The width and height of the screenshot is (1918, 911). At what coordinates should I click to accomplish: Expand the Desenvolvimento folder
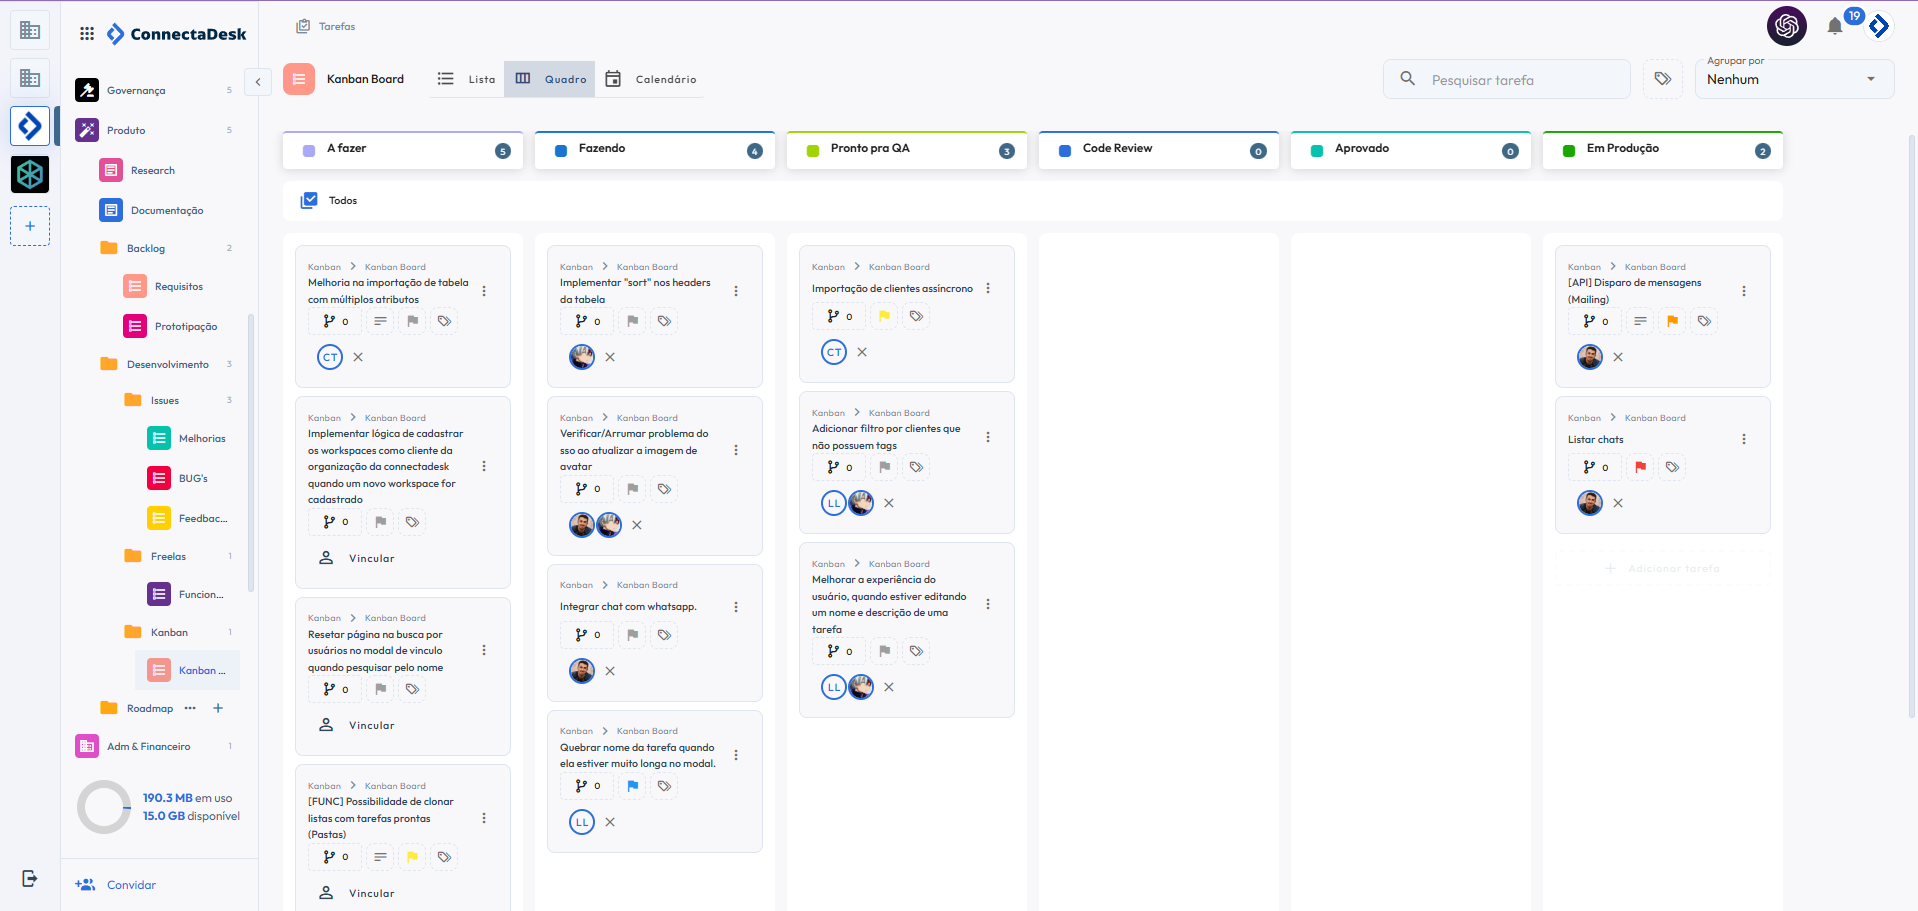(x=167, y=364)
